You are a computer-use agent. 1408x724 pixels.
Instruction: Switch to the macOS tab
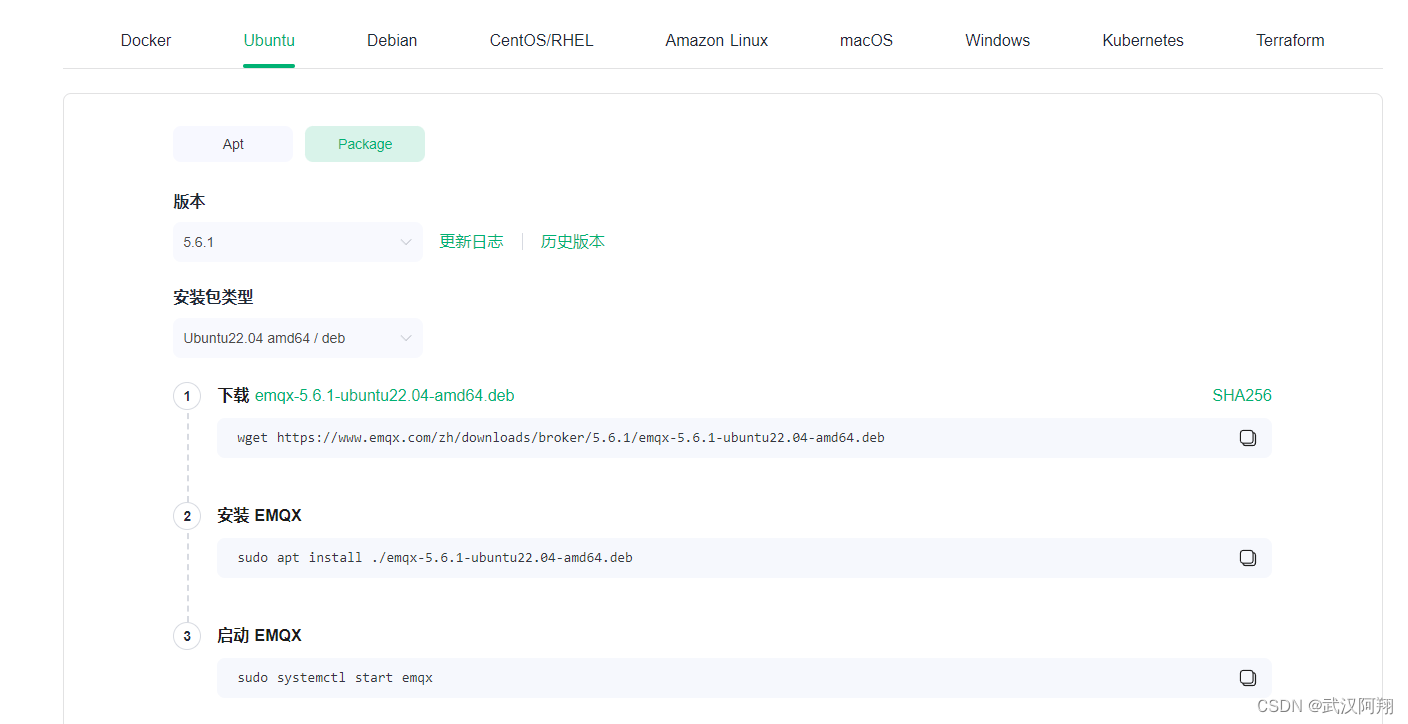click(866, 41)
